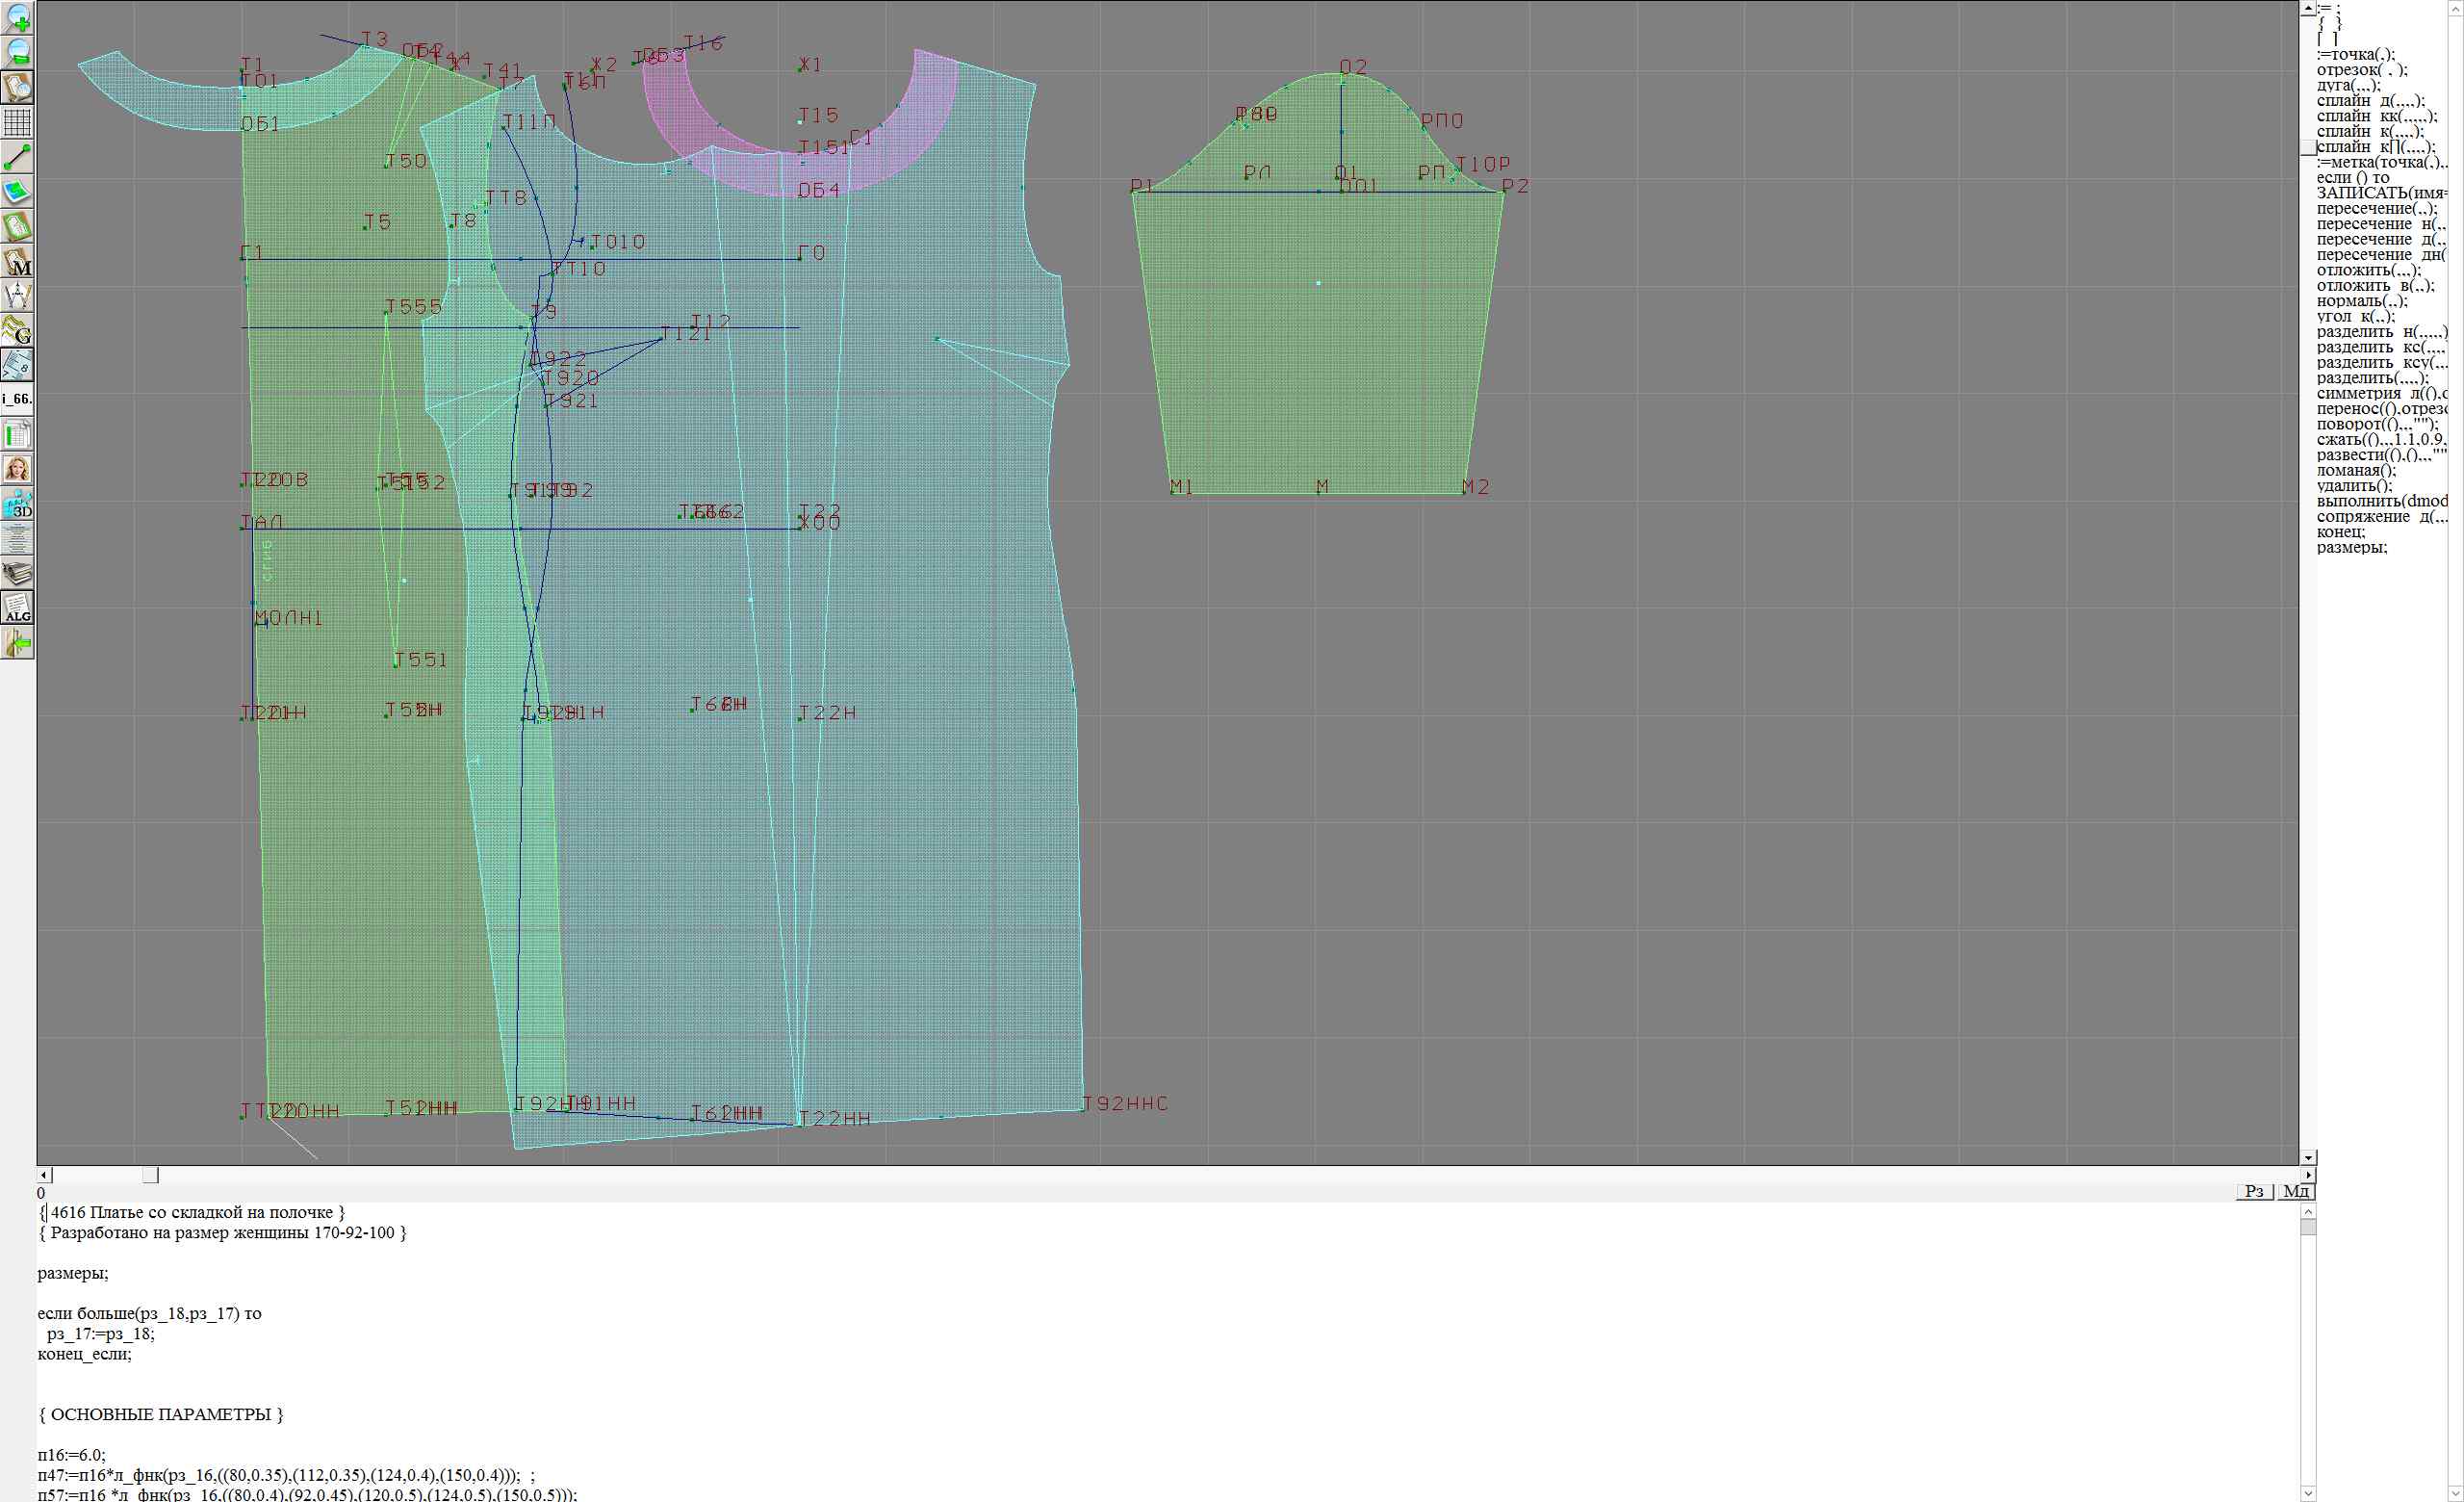Click the exit door arrow icon

(x=18, y=644)
